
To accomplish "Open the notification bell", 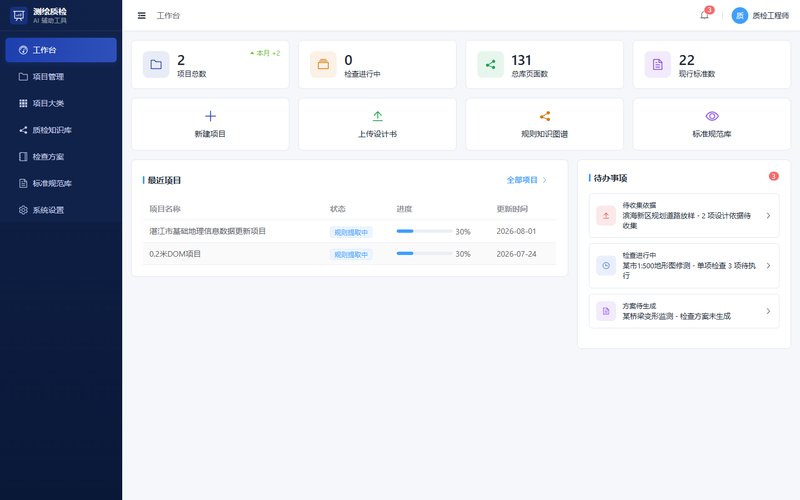I will pos(704,15).
